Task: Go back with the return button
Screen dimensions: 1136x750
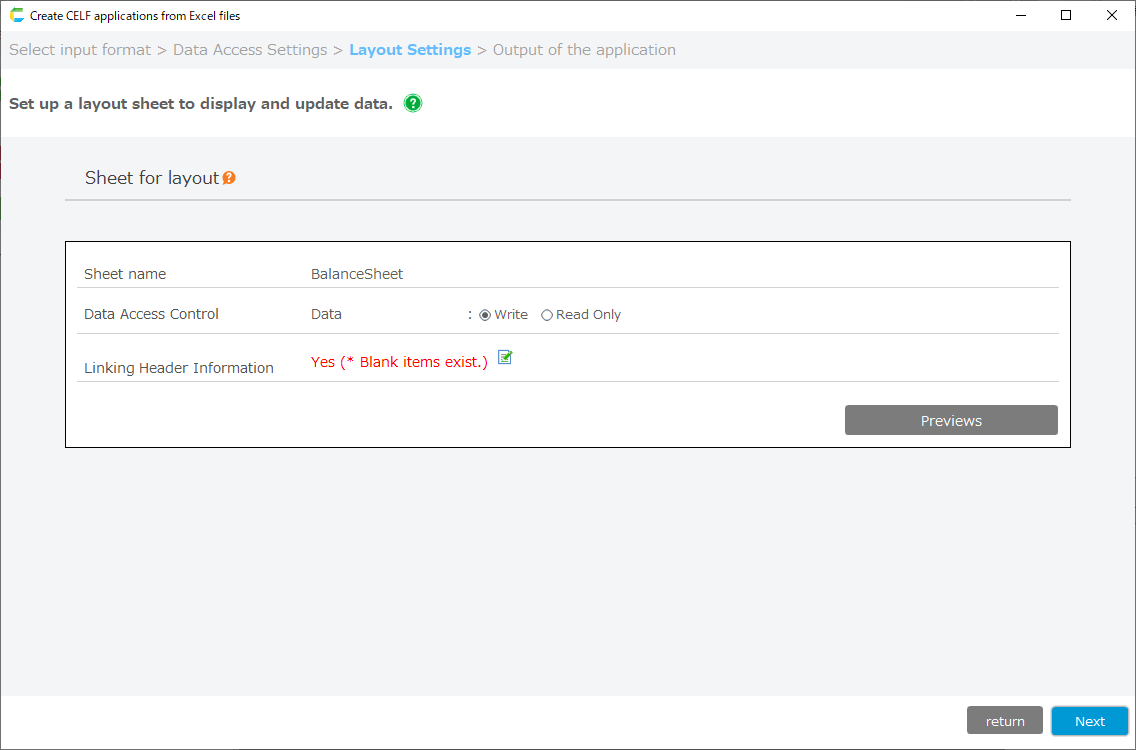Action: [1004, 721]
